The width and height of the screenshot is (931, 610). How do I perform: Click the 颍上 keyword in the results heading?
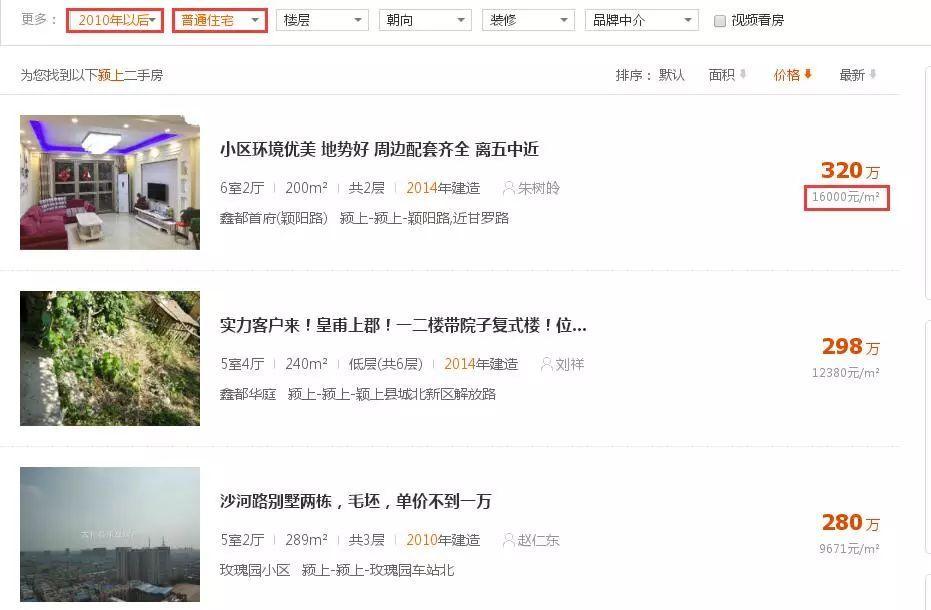click(x=110, y=75)
